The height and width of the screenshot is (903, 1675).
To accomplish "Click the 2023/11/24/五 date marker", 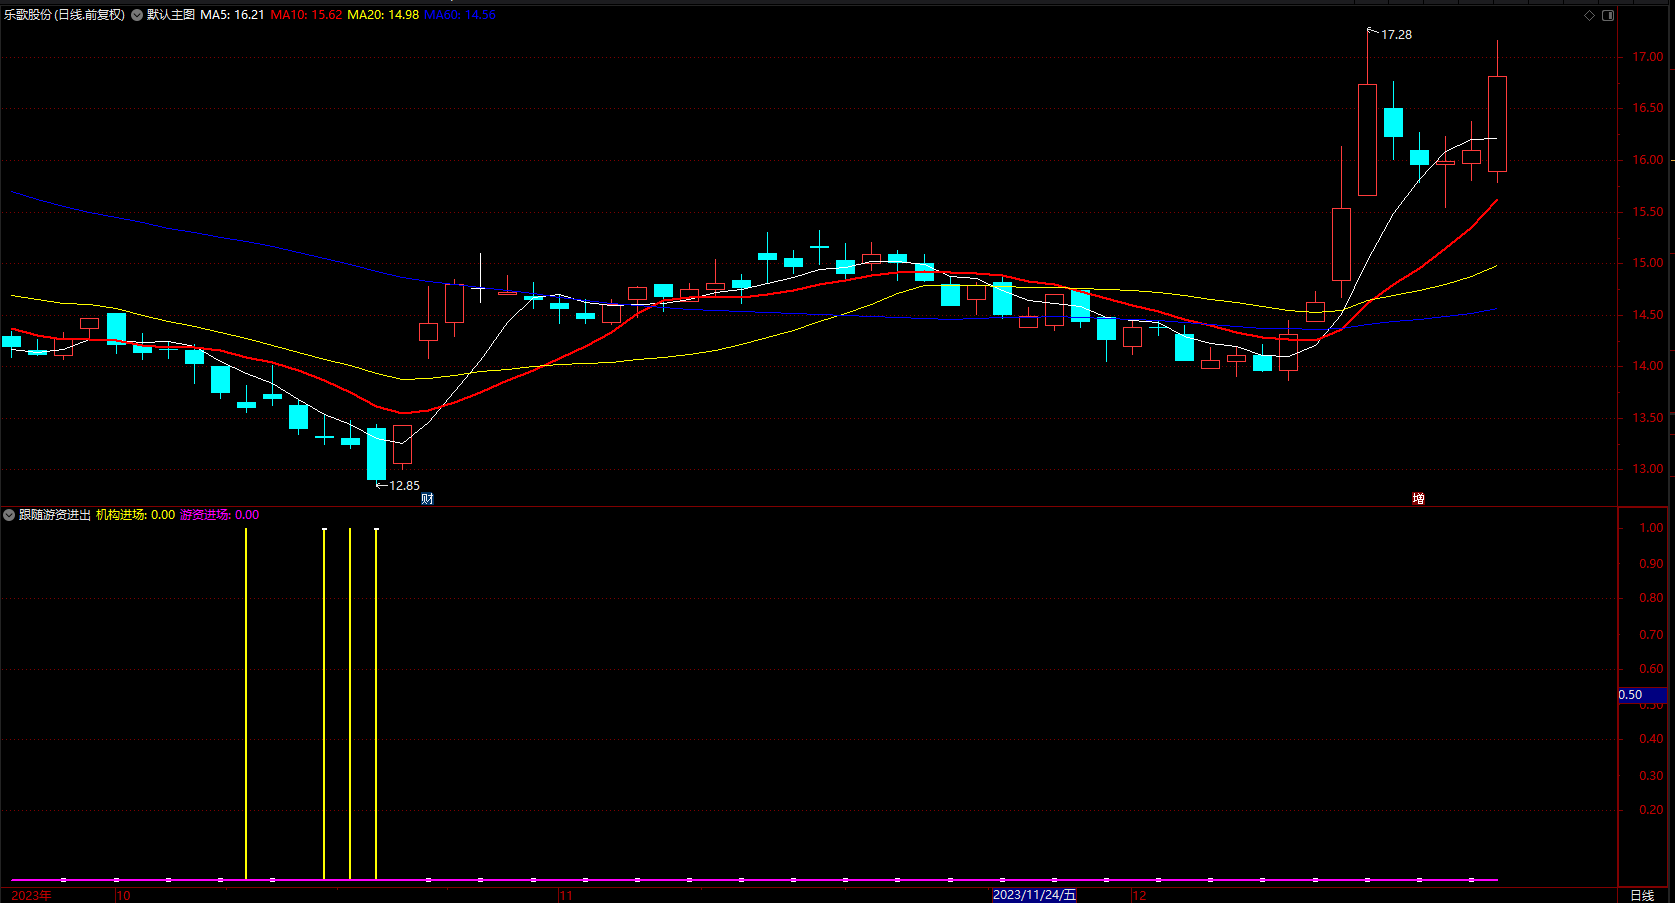I will 1034,895.
